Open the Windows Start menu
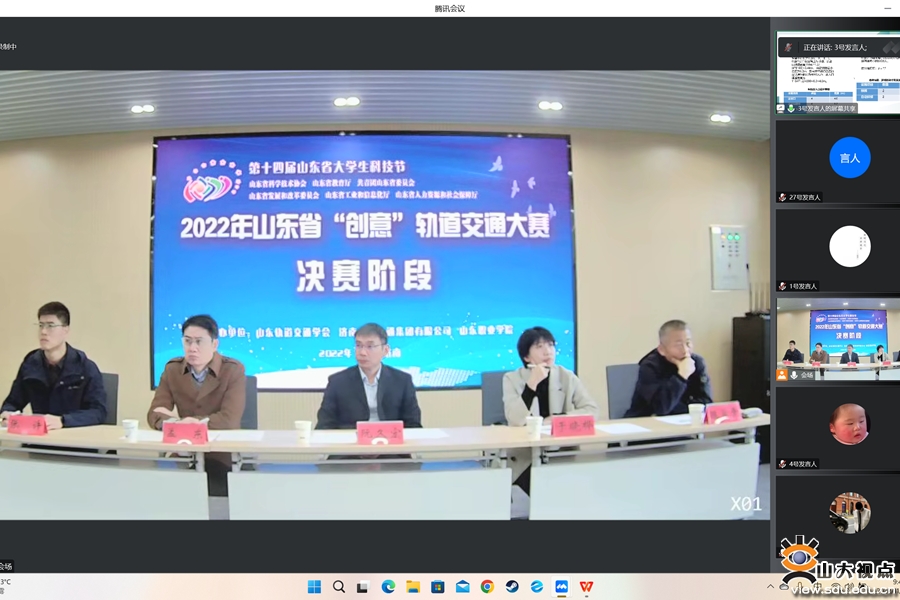900x600 pixels. point(314,587)
